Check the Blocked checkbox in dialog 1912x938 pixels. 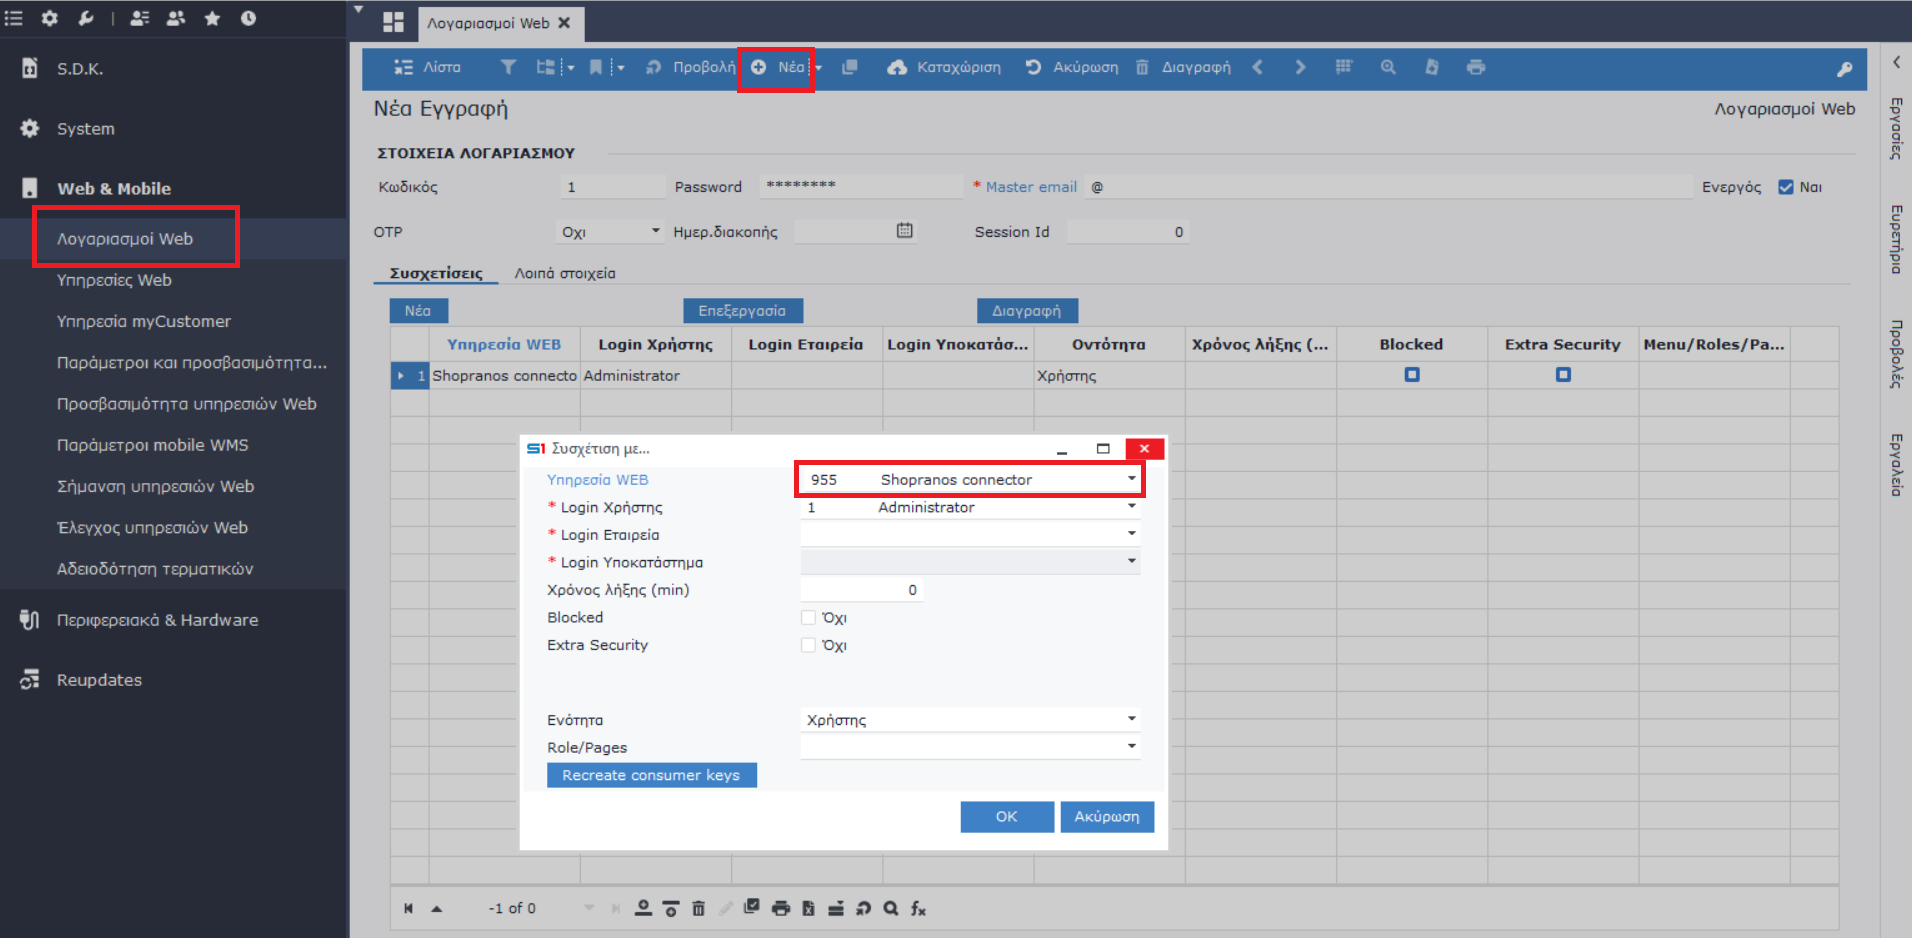tap(808, 618)
